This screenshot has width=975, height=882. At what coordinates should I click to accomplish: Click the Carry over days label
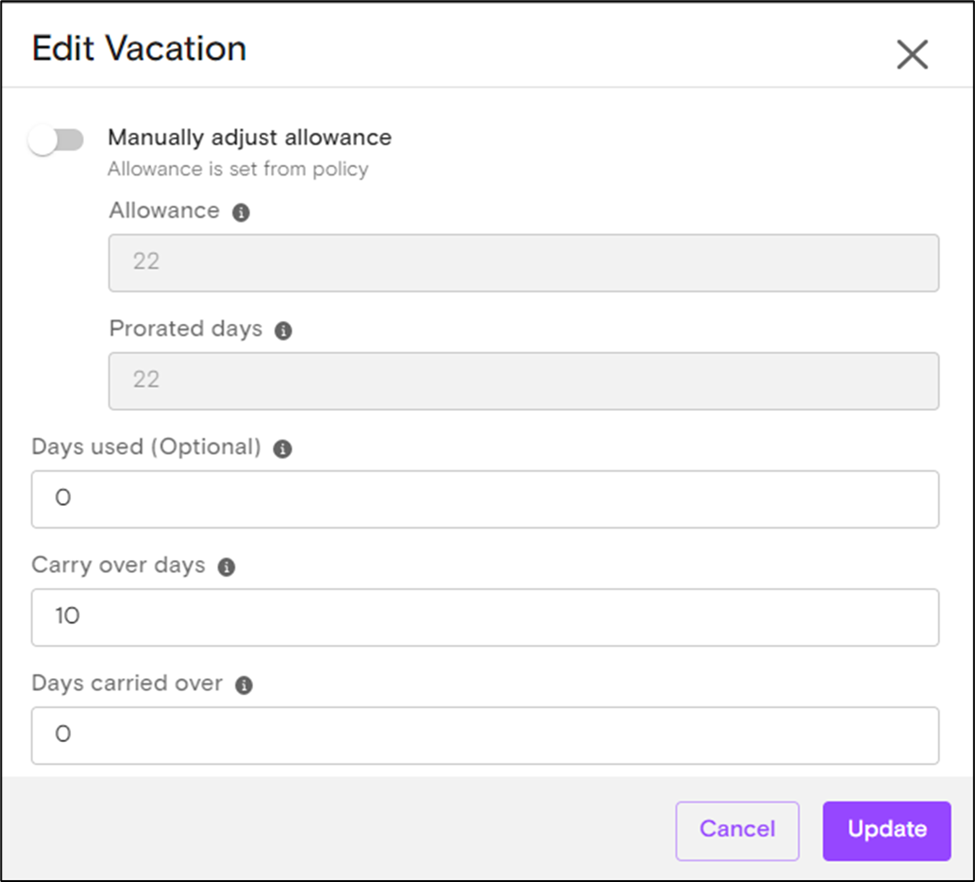[118, 565]
